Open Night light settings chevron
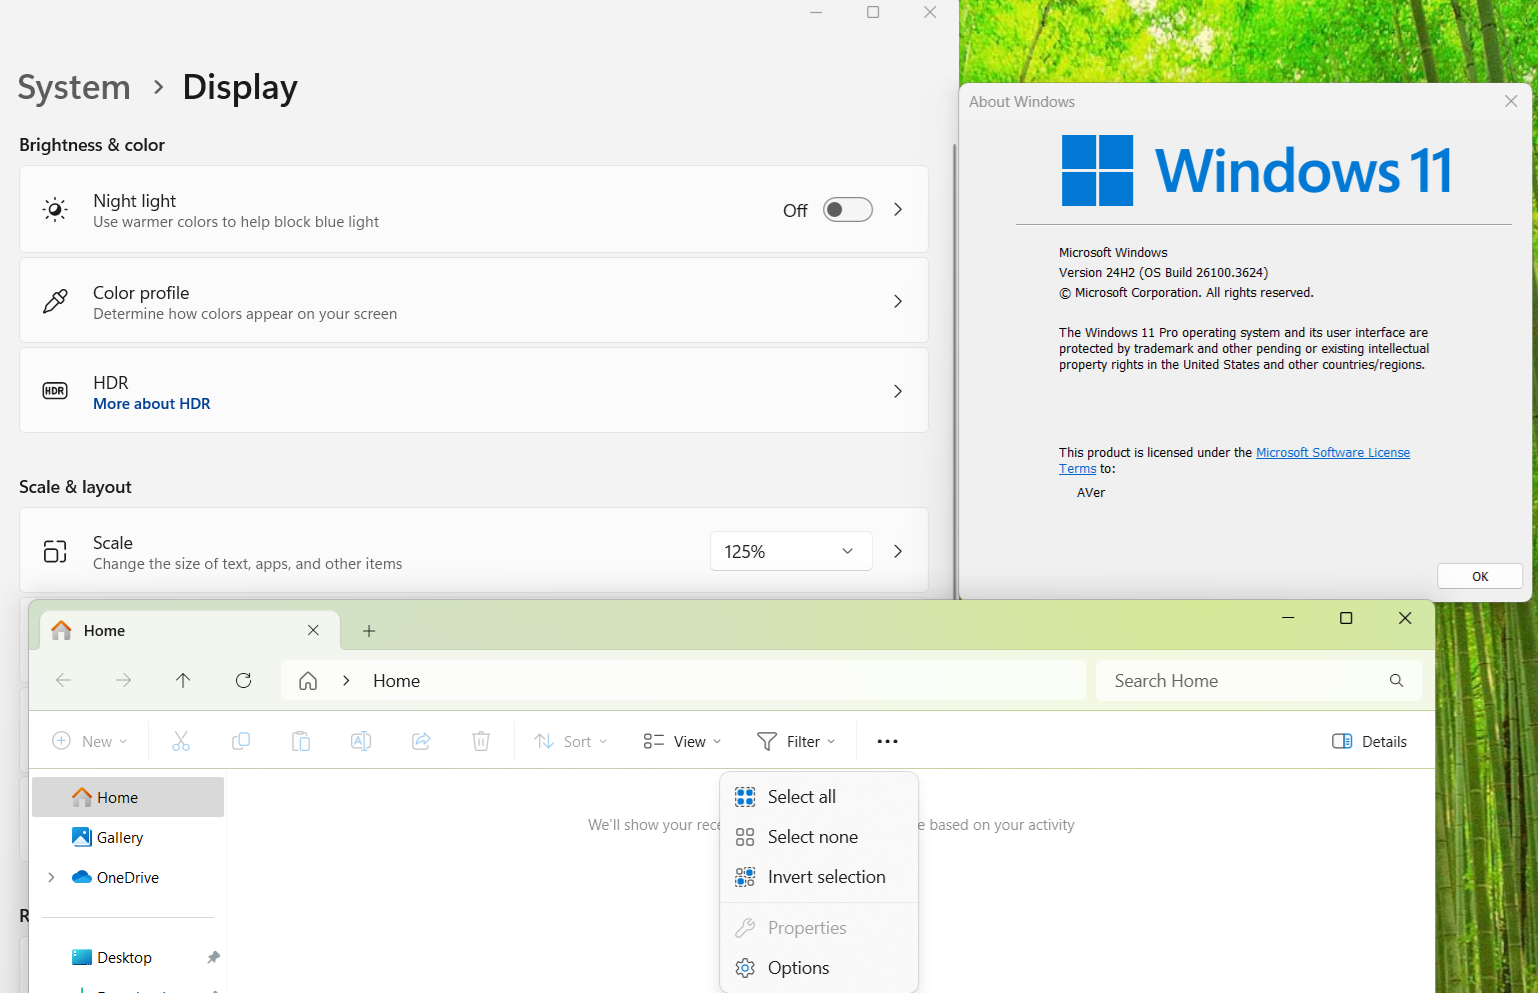 coord(898,210)
